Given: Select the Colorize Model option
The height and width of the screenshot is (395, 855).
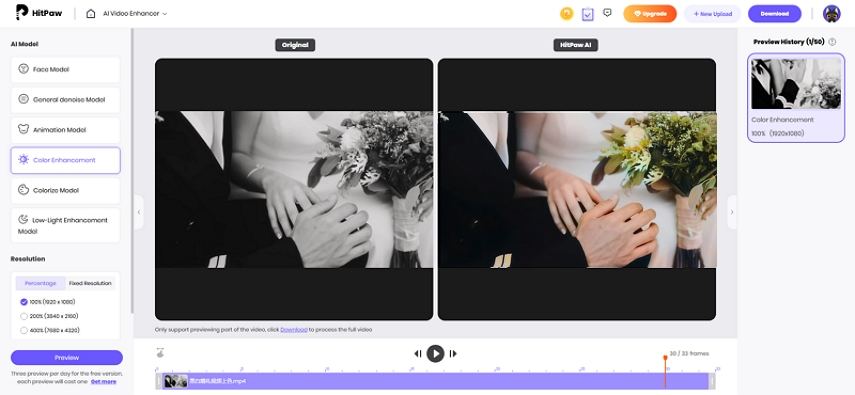Looking at the screenshot, I should (65, 190).
